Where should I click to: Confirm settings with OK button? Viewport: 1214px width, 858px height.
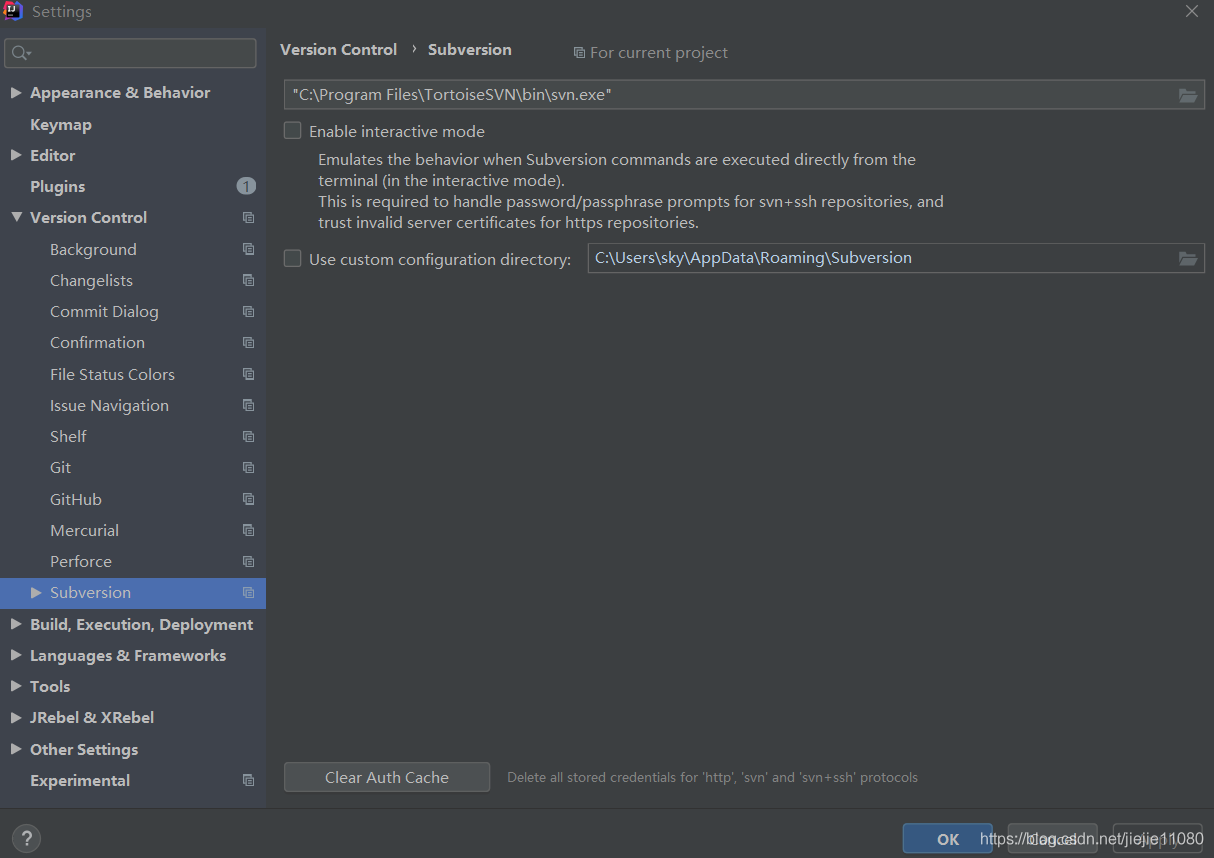coord(948,839)
